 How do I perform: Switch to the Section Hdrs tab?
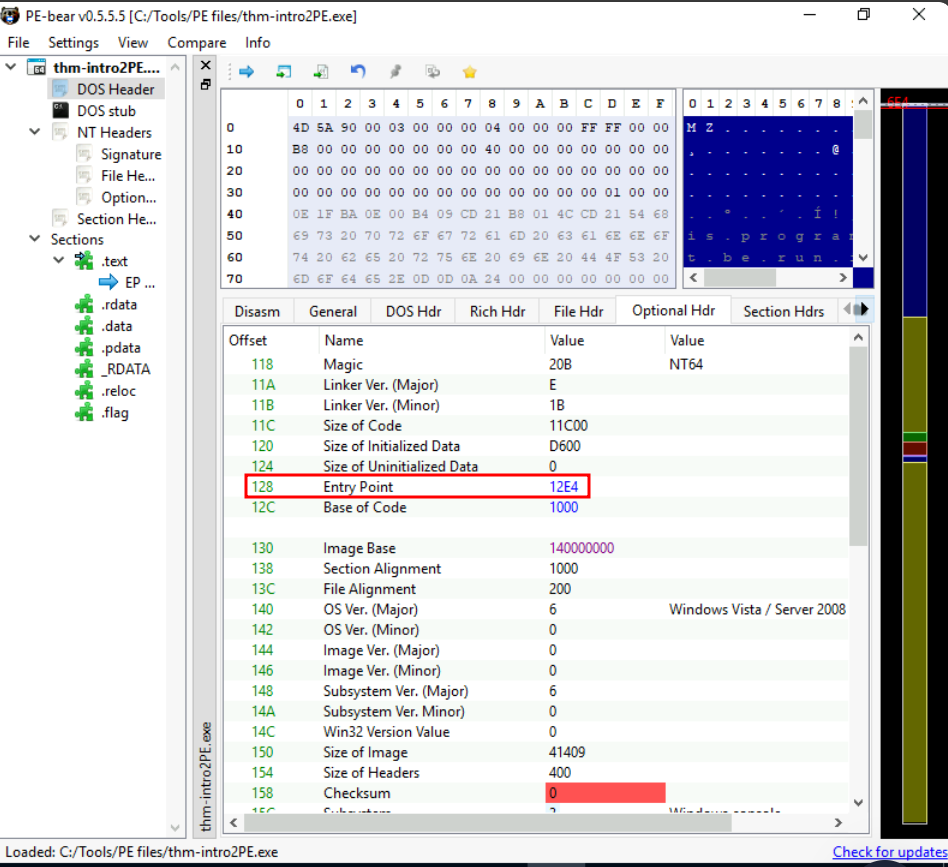coord(784,311)
